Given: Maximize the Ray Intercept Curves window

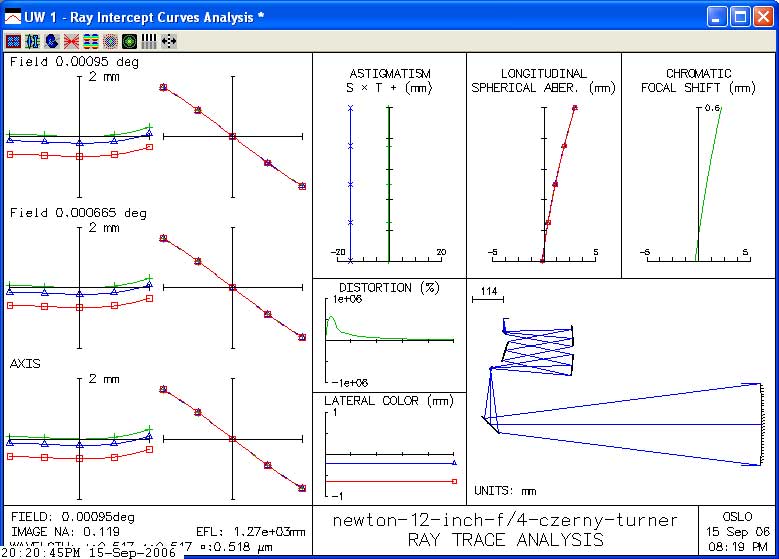Looking at the screenshot, I should tap(740, 16).
